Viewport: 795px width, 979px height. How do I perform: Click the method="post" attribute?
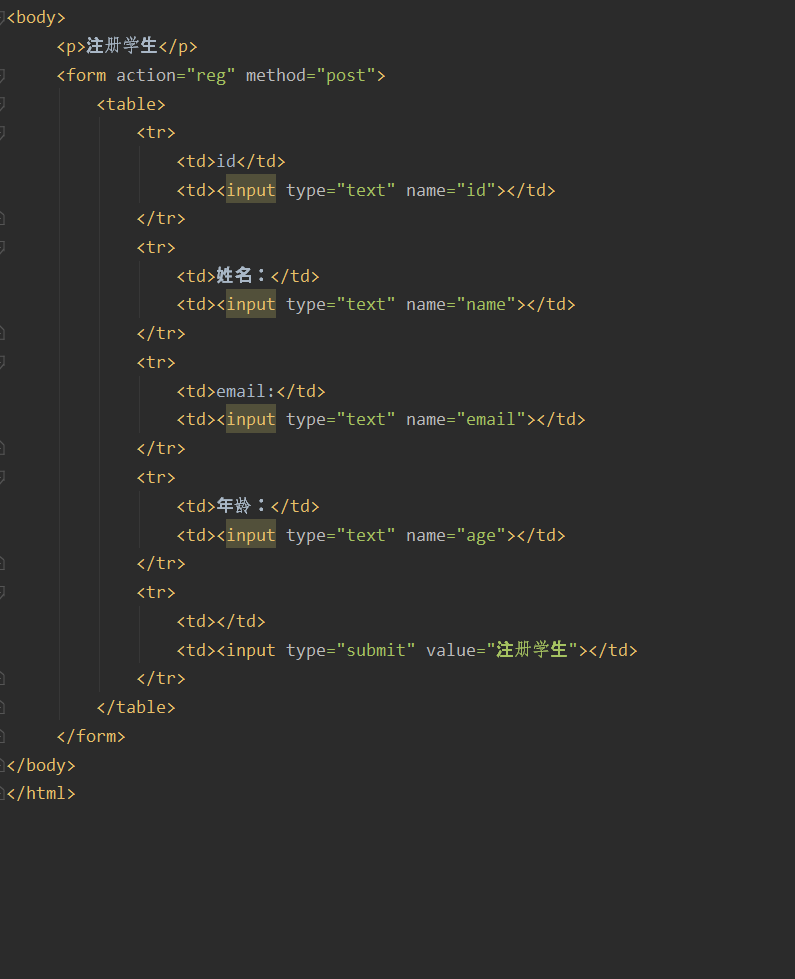tap(310, 76)
